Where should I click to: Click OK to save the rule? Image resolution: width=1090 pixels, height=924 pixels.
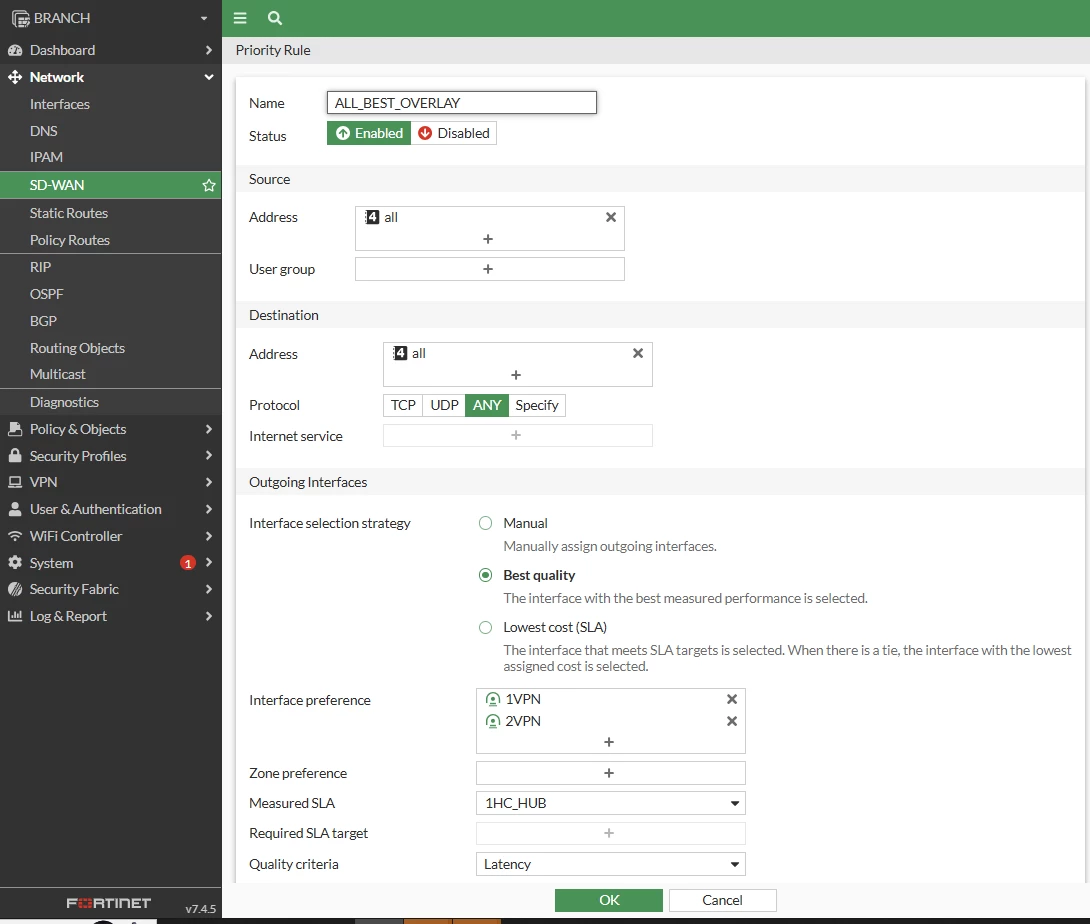(x=609, y=900)
